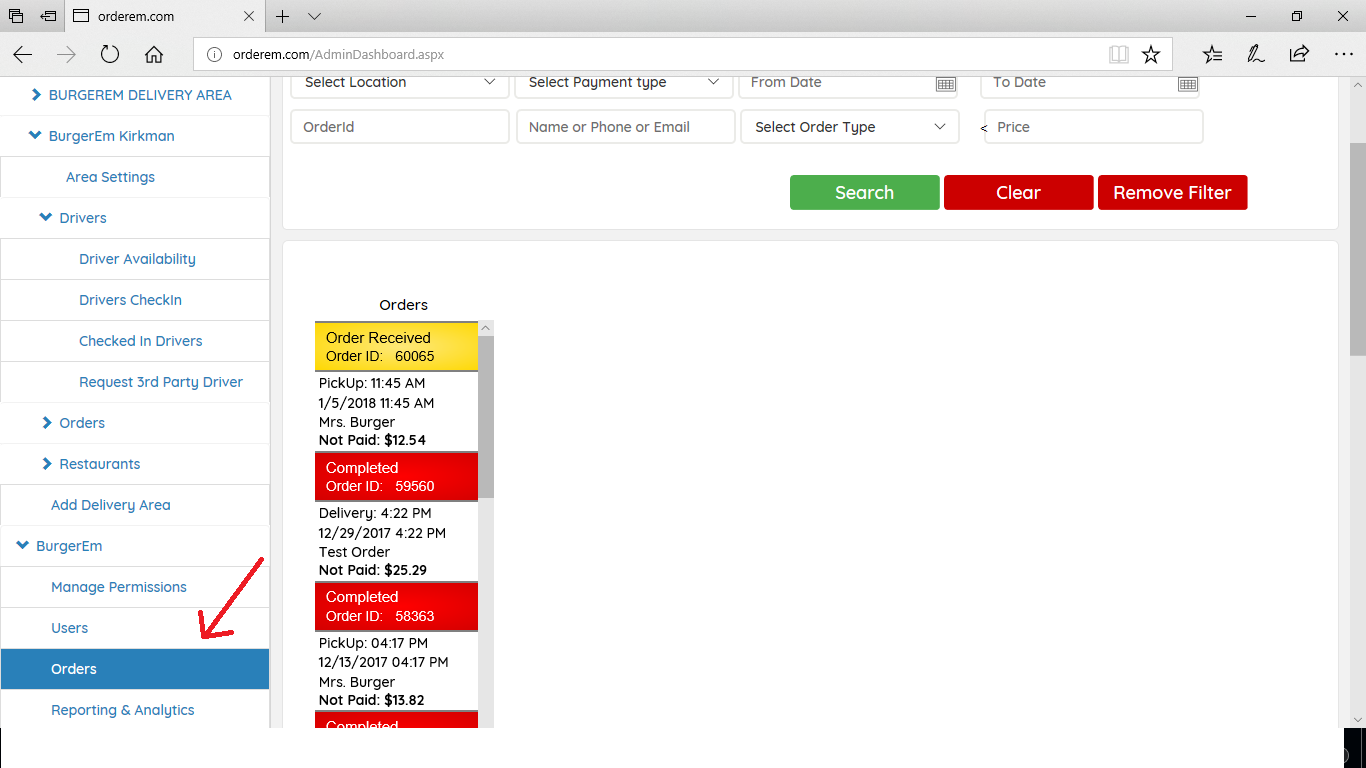Click the Remove Filter button
Viewport: 1366px width, 768px height.
point(1172,193)
